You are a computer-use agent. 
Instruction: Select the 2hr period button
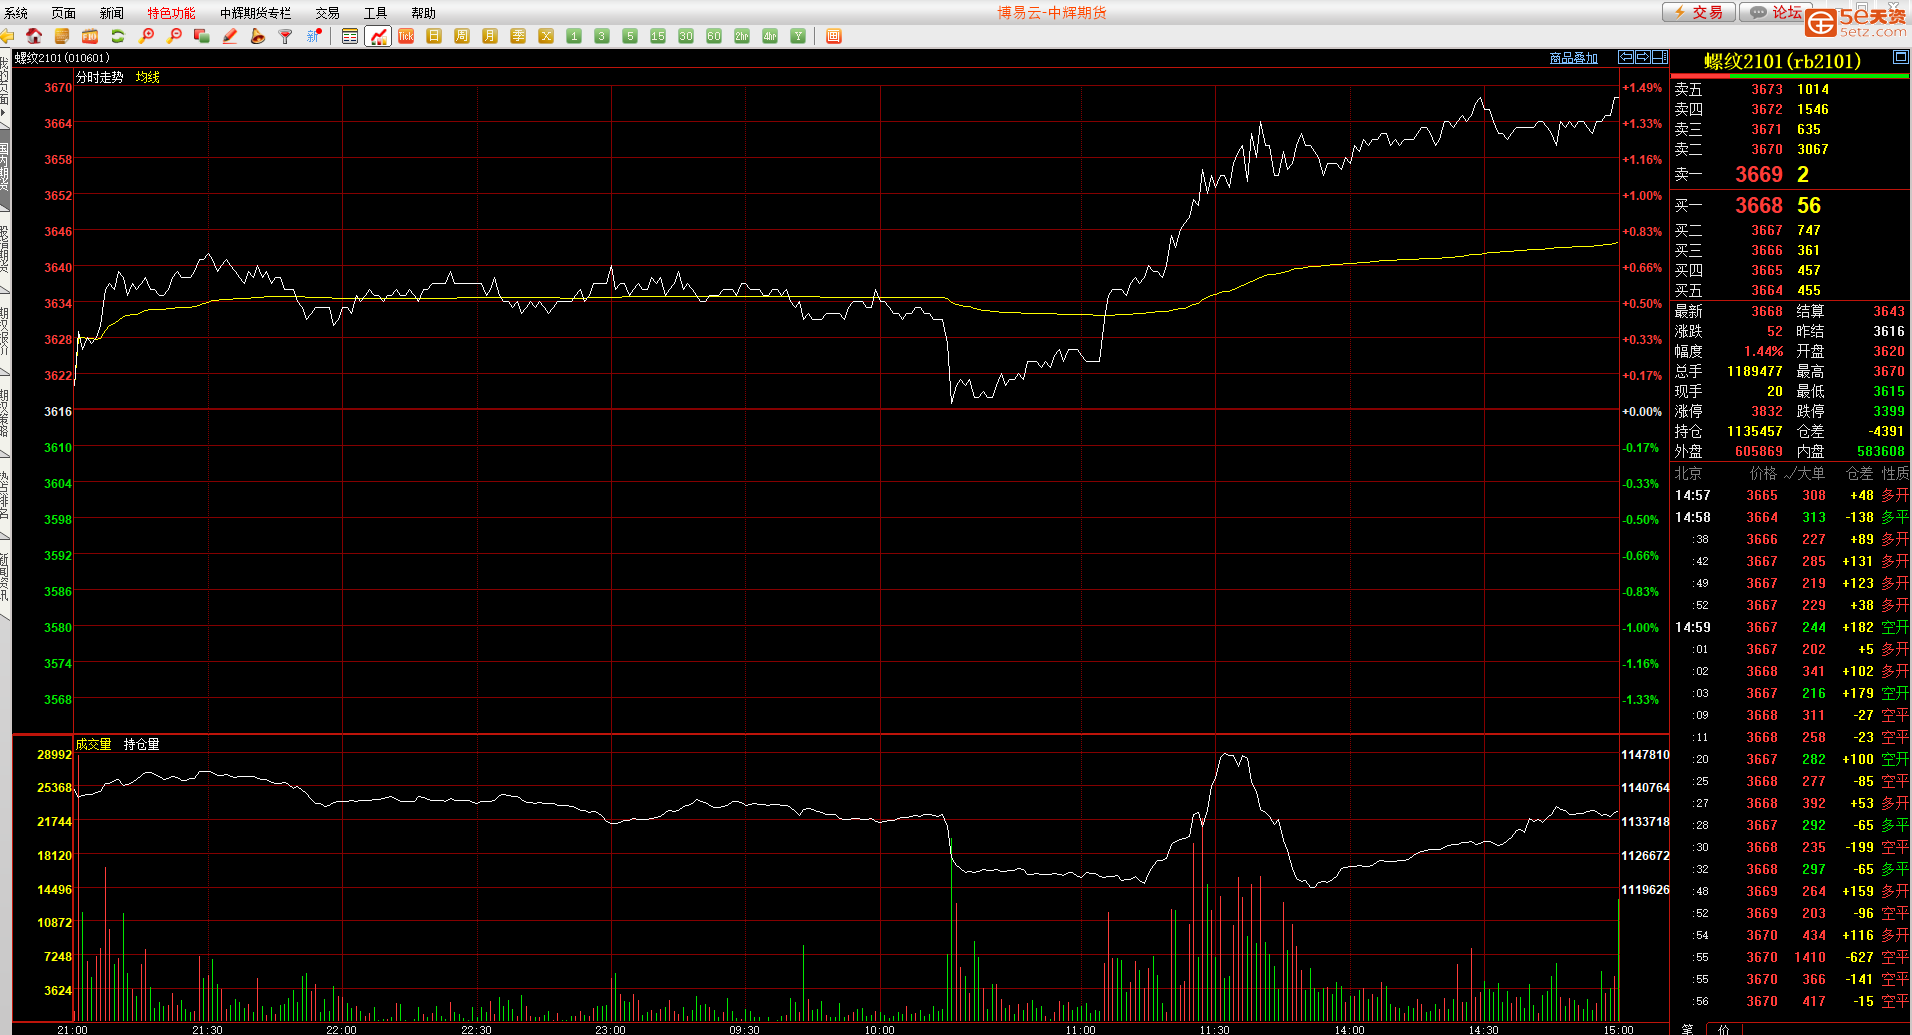click(x=742, y=36)
